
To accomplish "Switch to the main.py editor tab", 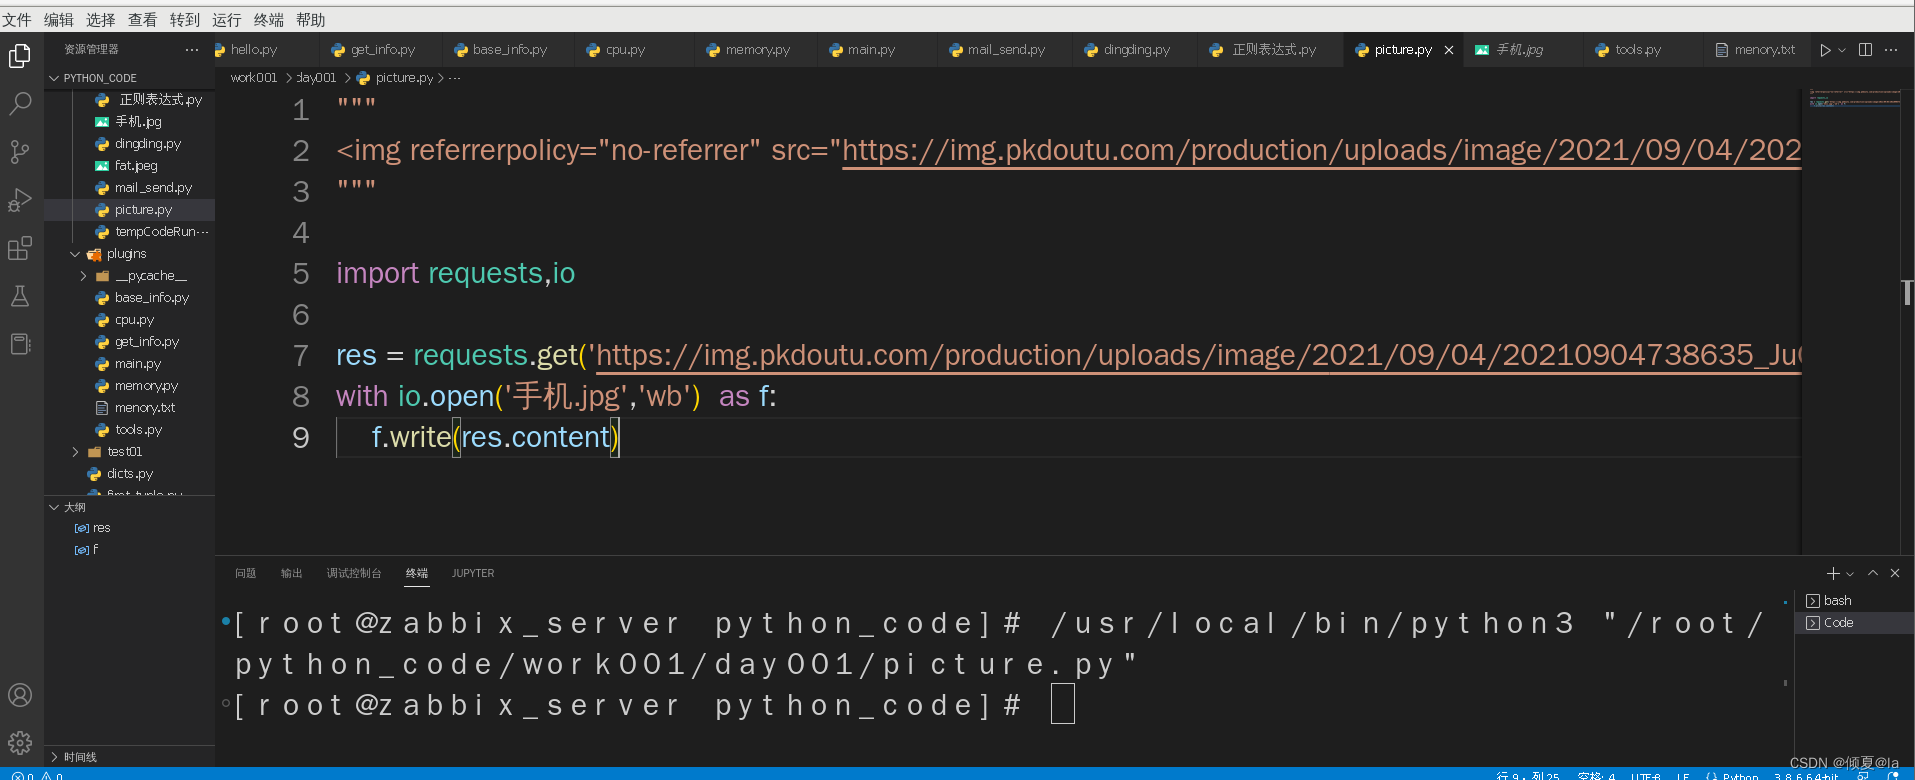I will pos(878,50).
